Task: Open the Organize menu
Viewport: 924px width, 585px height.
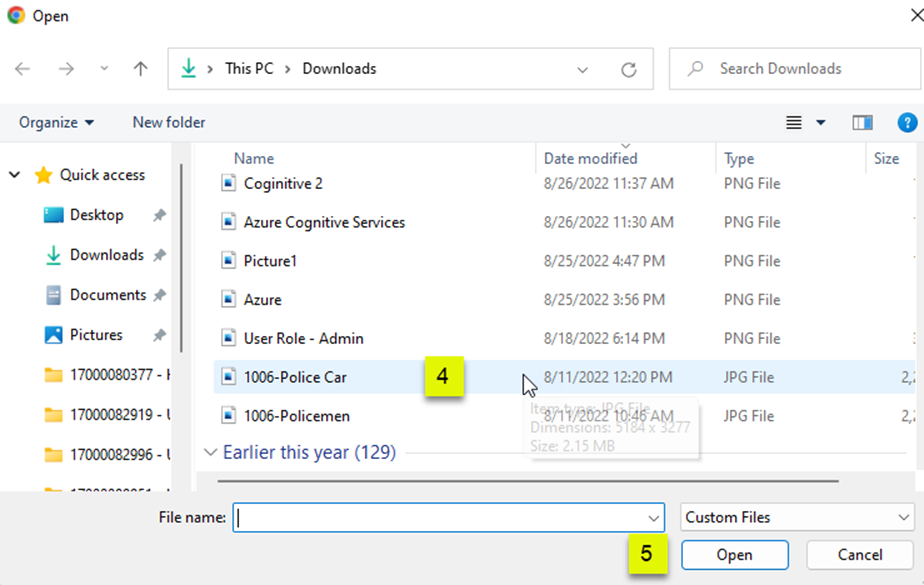Action: pos(57,122)
